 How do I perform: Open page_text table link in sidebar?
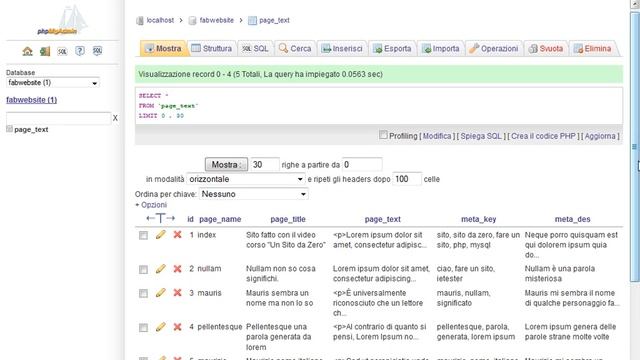pyautogui.click(x=31, y=129)
